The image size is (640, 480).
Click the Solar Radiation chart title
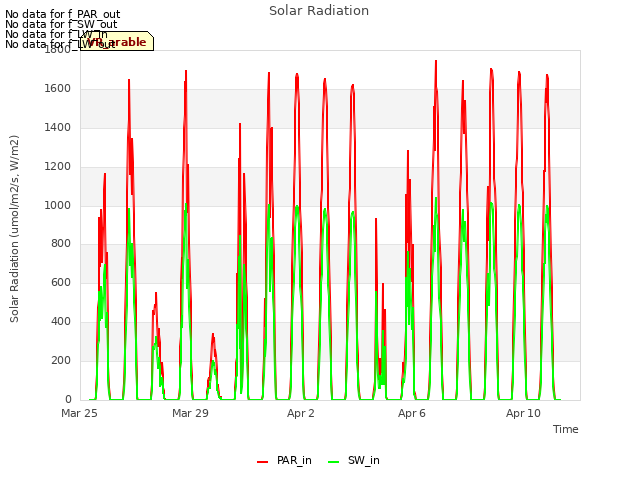click(319, 11)
